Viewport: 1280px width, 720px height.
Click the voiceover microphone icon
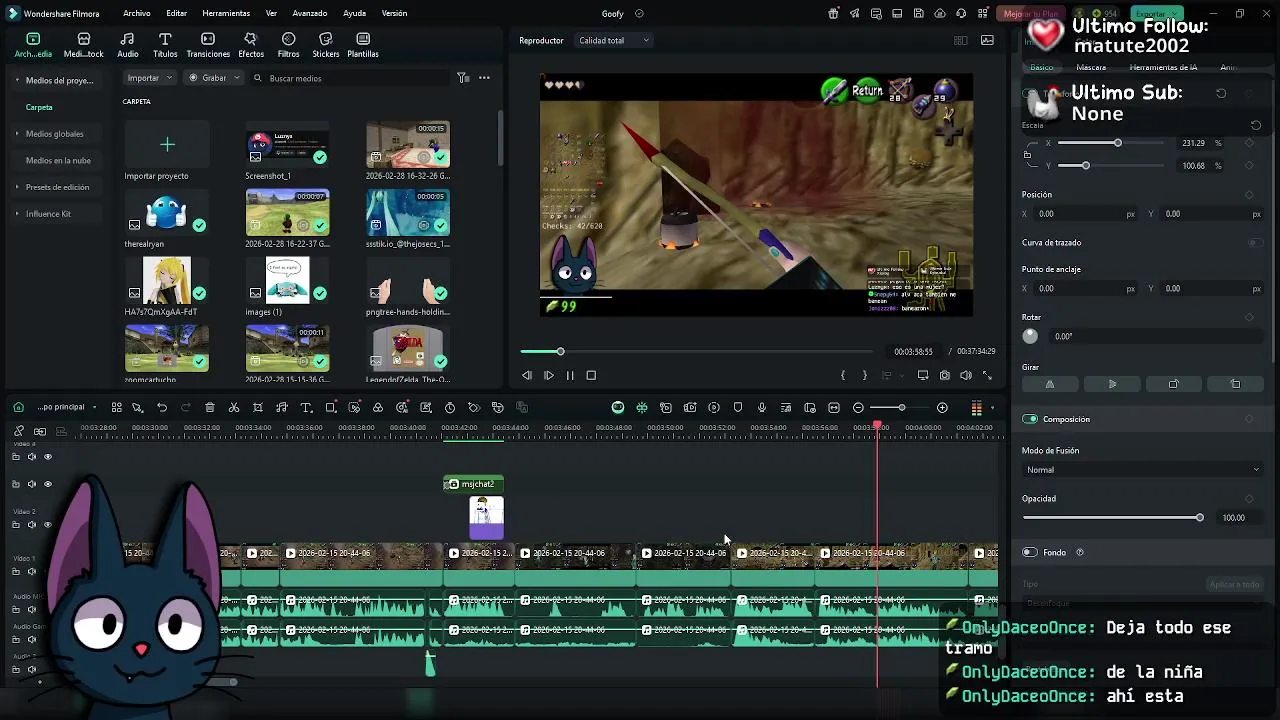click(x=762, y=408)
